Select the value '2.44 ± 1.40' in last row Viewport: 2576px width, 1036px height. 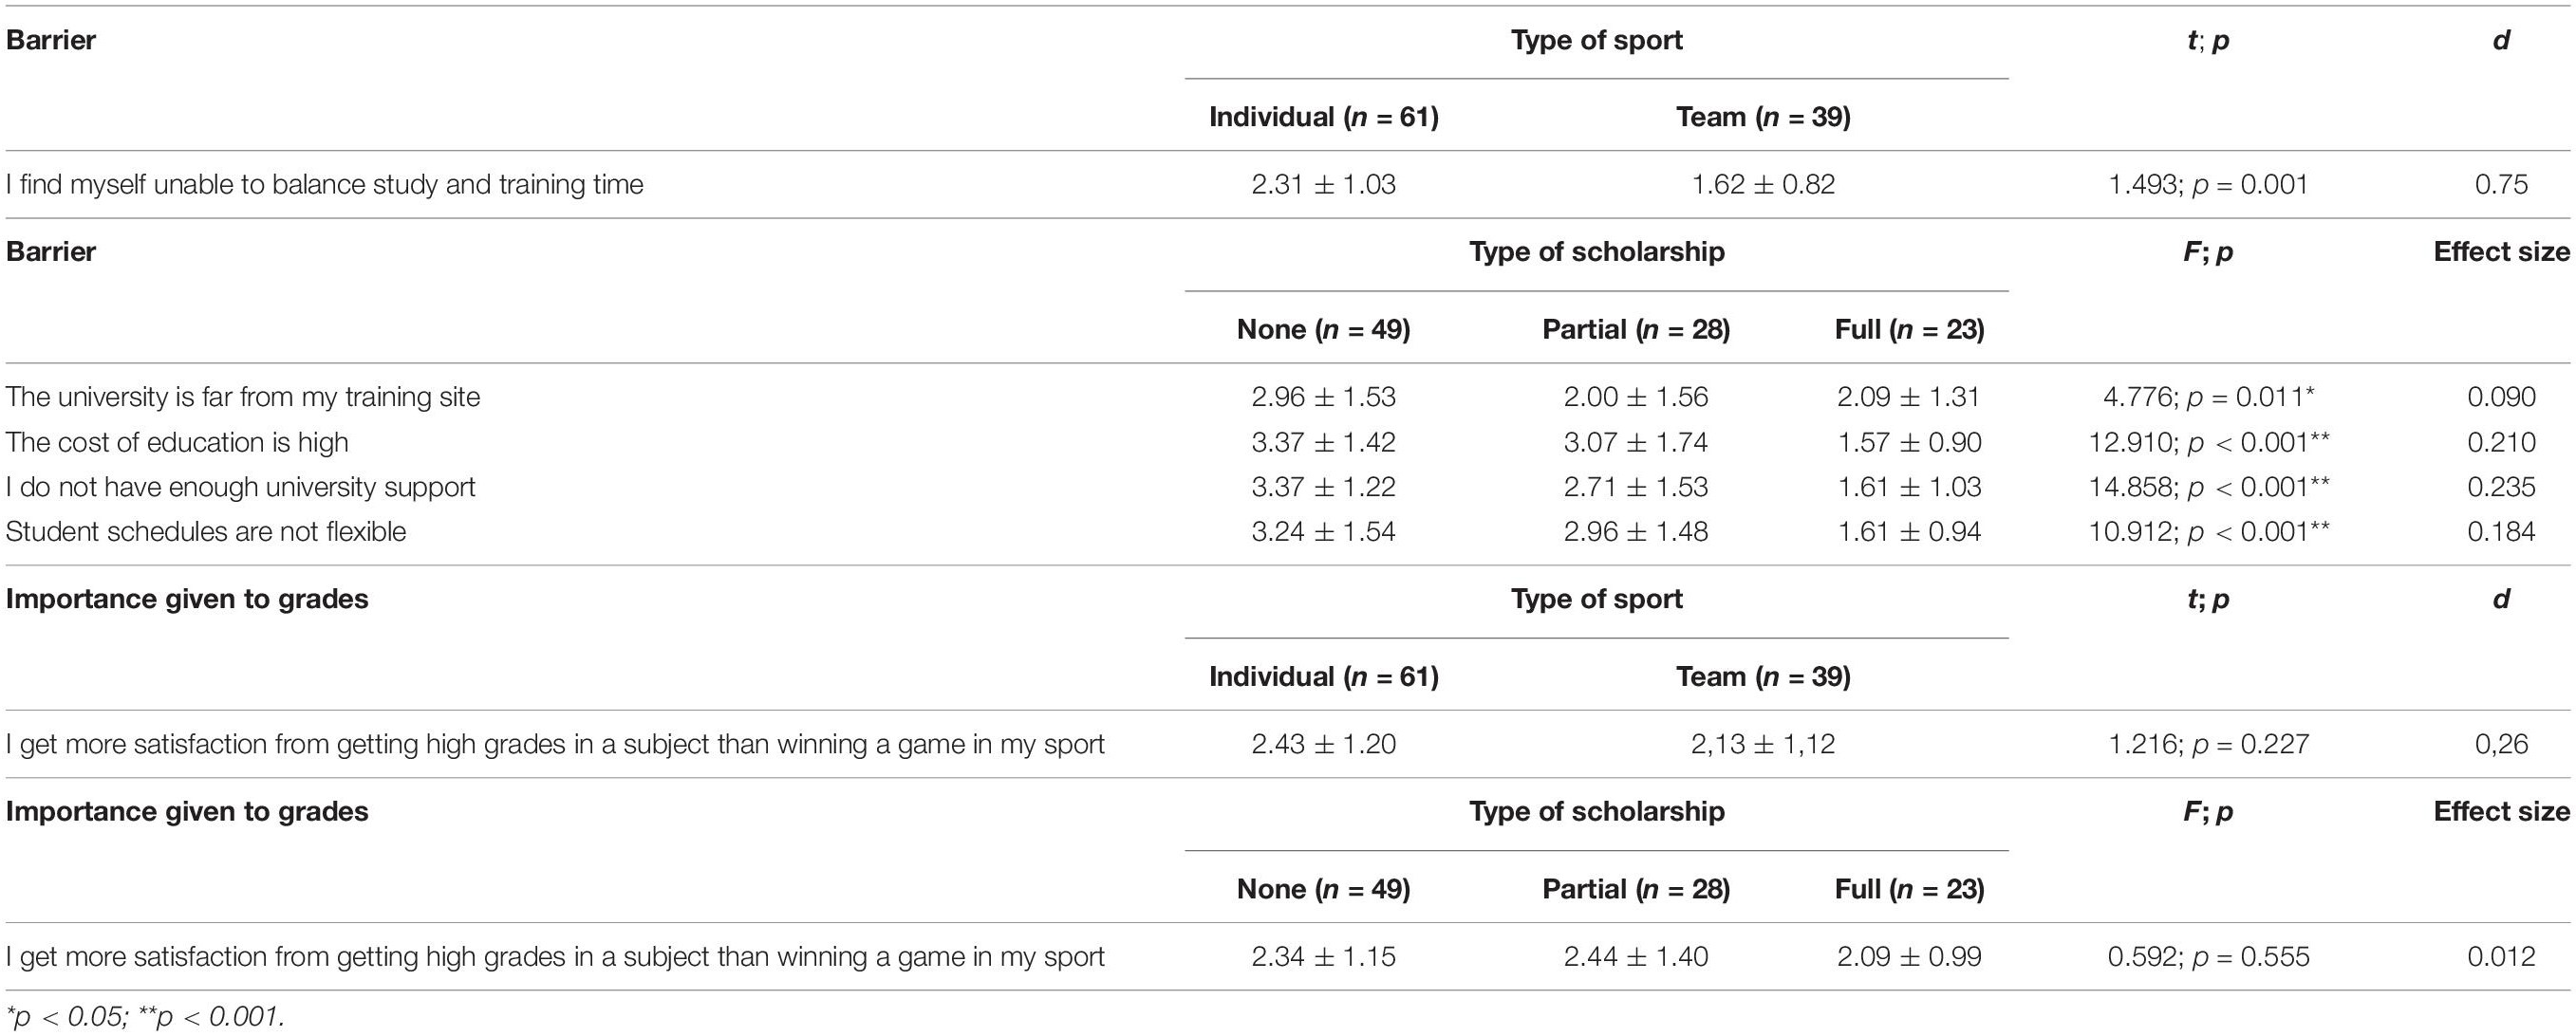click(1636, 957)
